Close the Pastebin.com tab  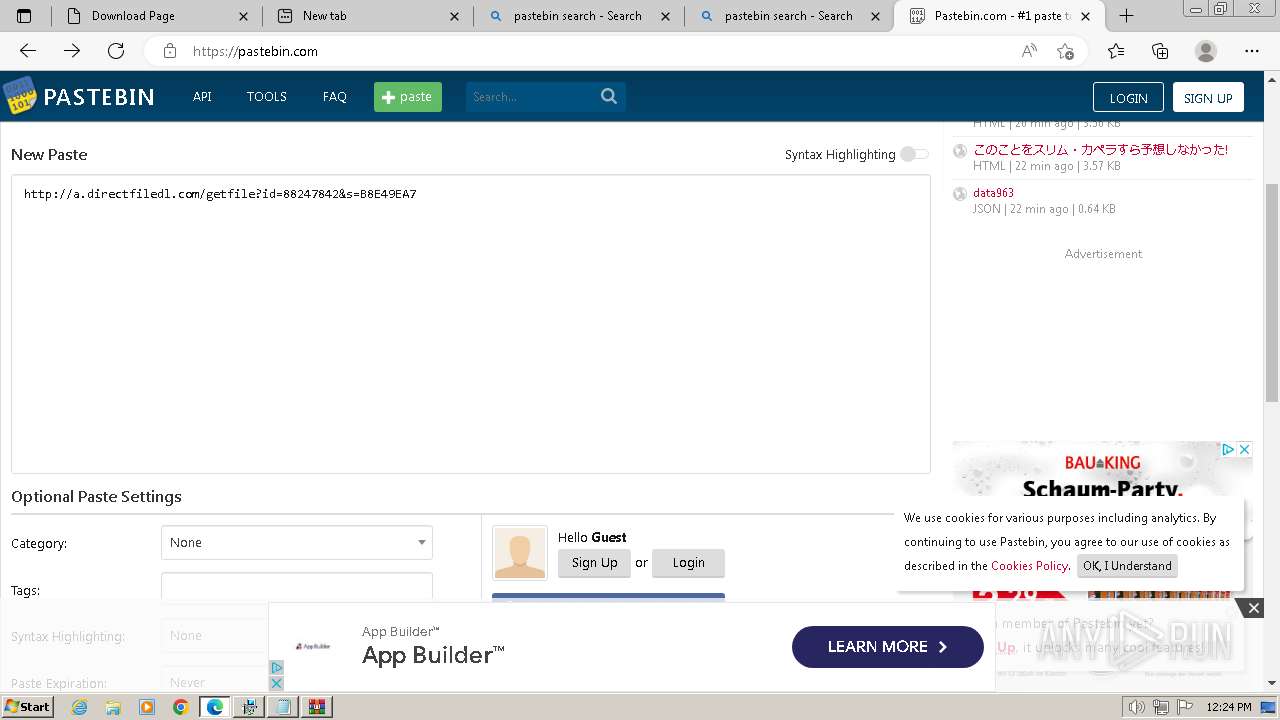[x=1086, y=16]
